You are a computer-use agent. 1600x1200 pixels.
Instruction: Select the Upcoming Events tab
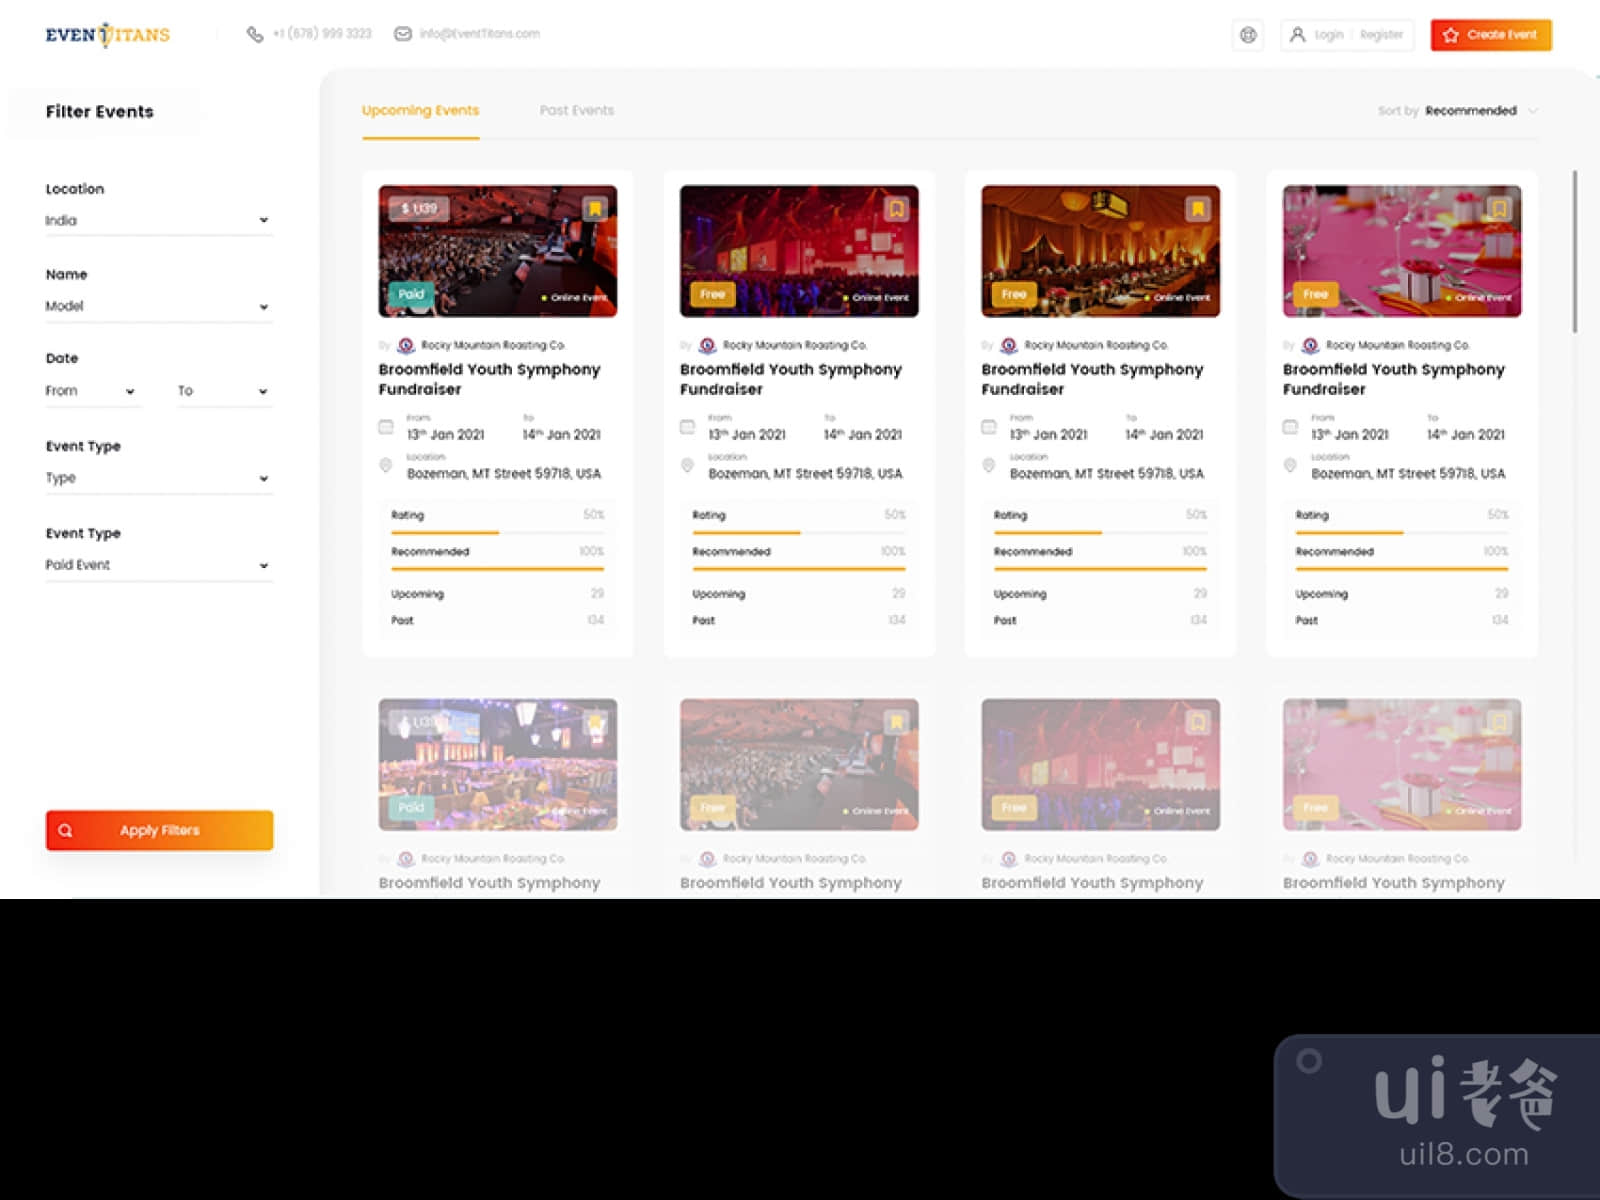420,111
